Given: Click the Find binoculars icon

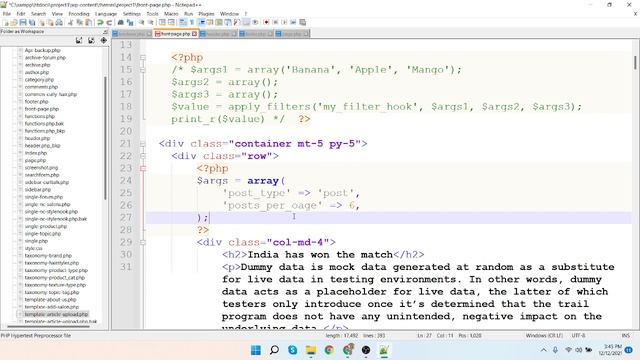Looking at the screenshot, I should click(121, 22).
